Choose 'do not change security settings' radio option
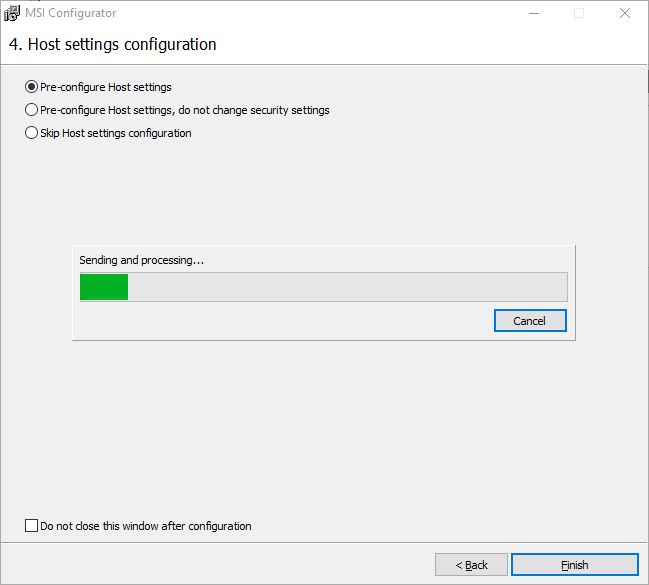Screen dimensions: 649x585 tap(31, 110)
